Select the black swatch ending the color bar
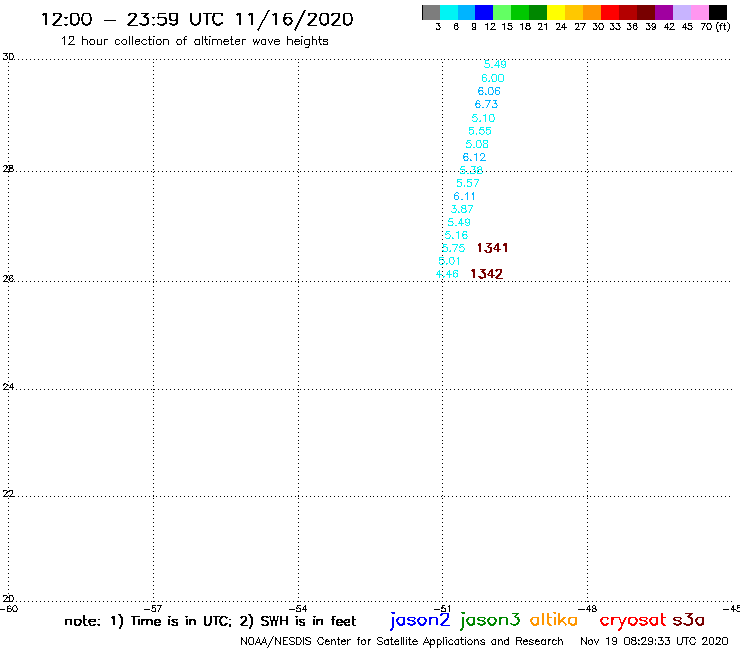The image size is (740, 650). coord(717,12)
